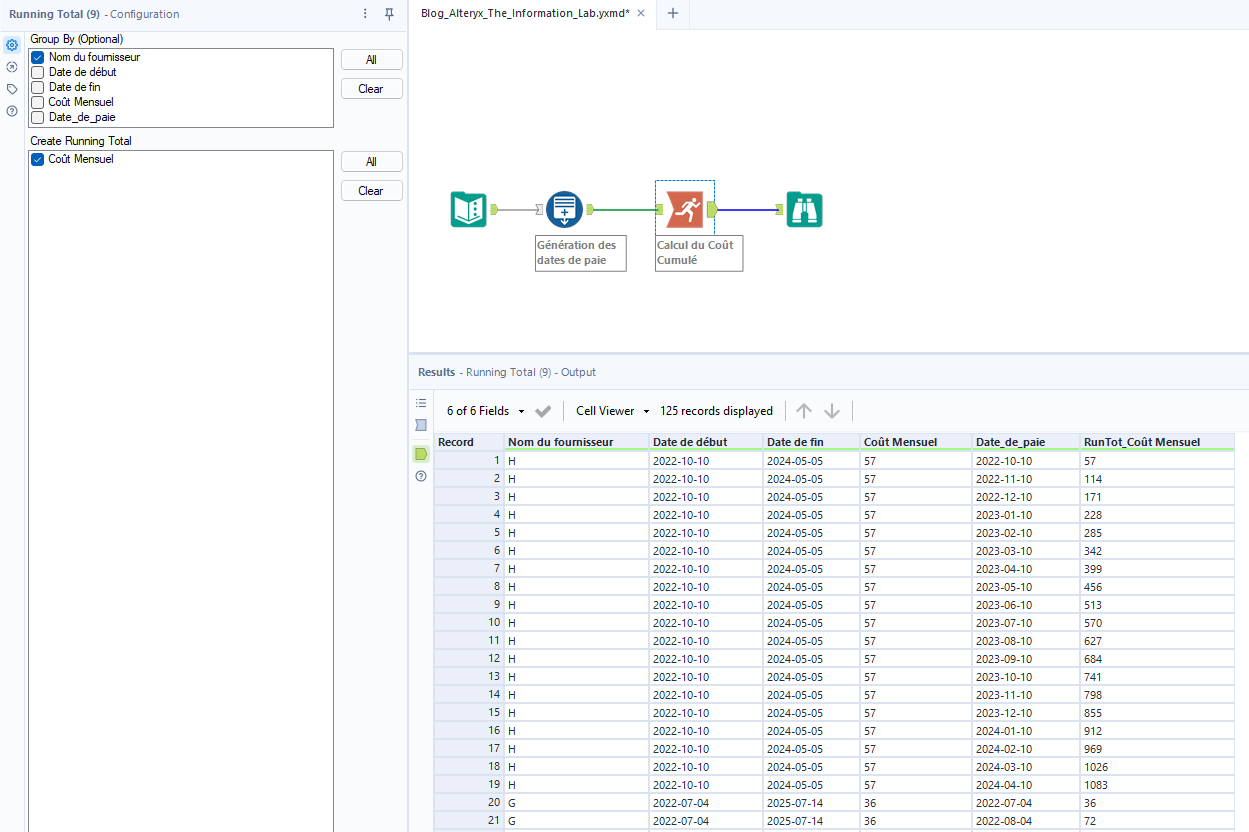Click Clear button for Create Running Total

[371, 190]
